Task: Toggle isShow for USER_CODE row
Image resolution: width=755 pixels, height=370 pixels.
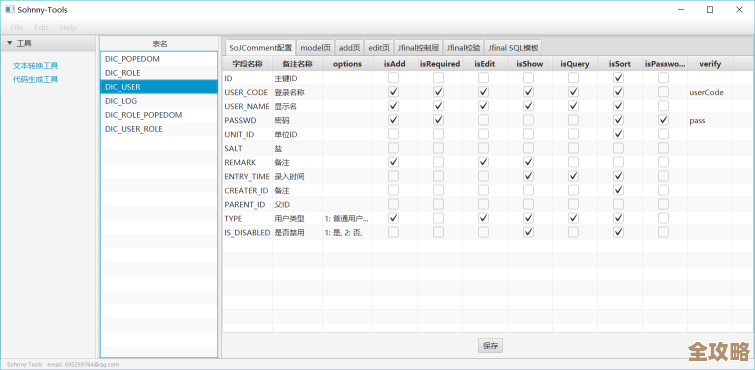Action: coord(529,91)
